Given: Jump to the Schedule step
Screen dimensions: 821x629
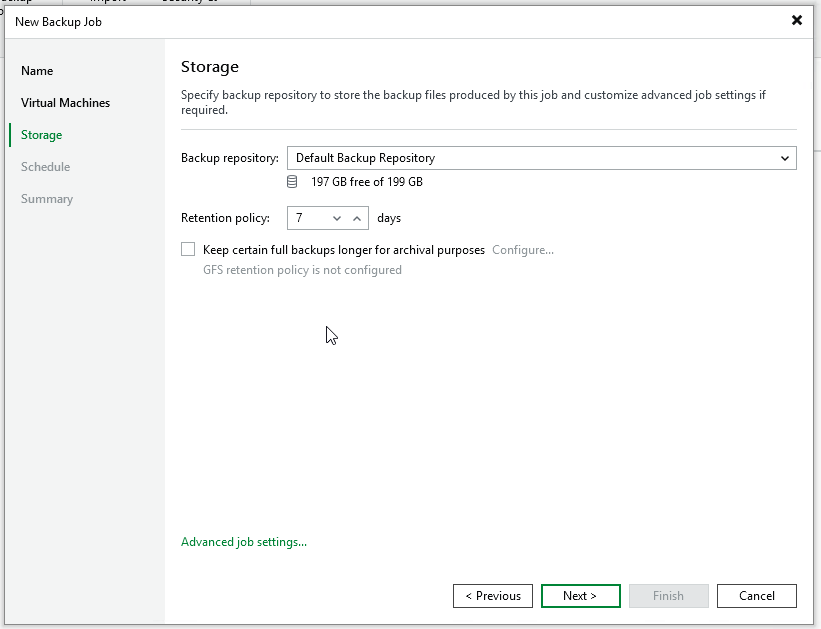Looking at the screenshot, I should click(x=45, y=167).
